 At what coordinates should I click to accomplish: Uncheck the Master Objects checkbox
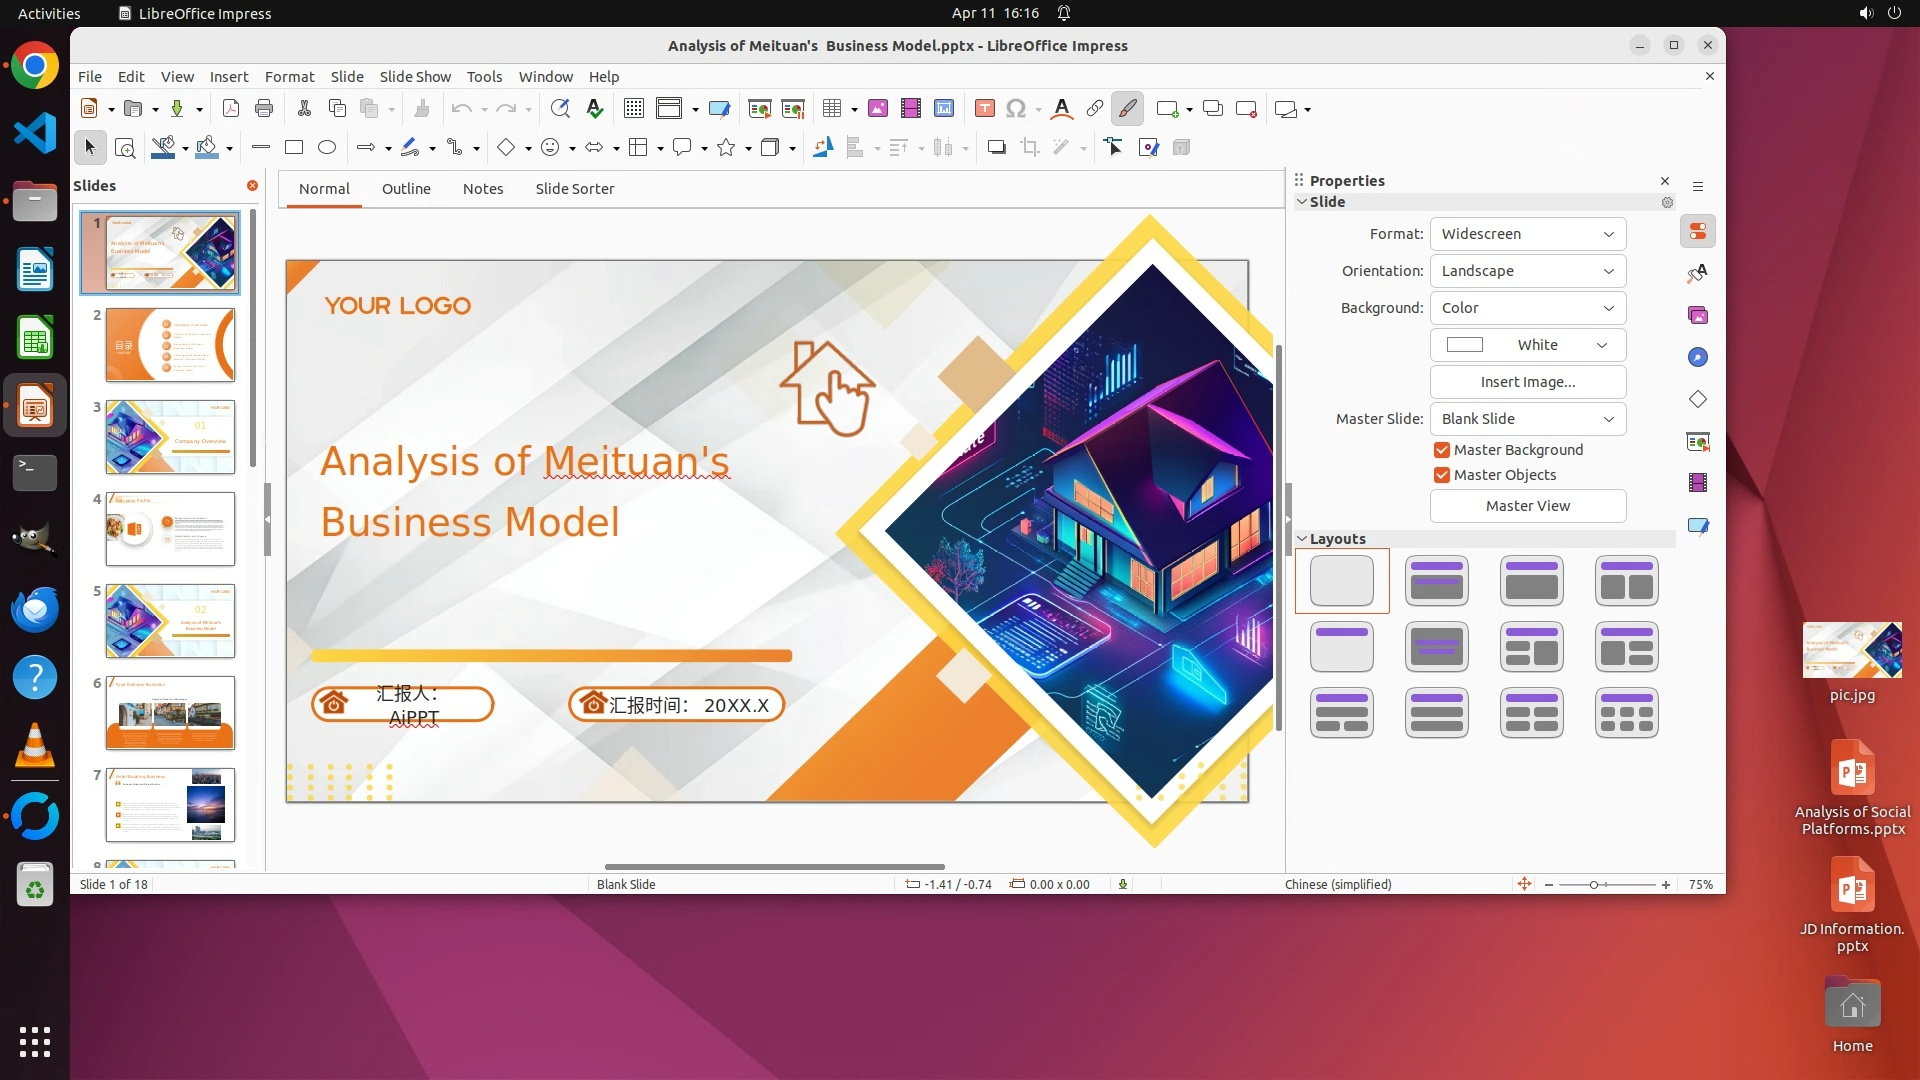click(1442, 476)
